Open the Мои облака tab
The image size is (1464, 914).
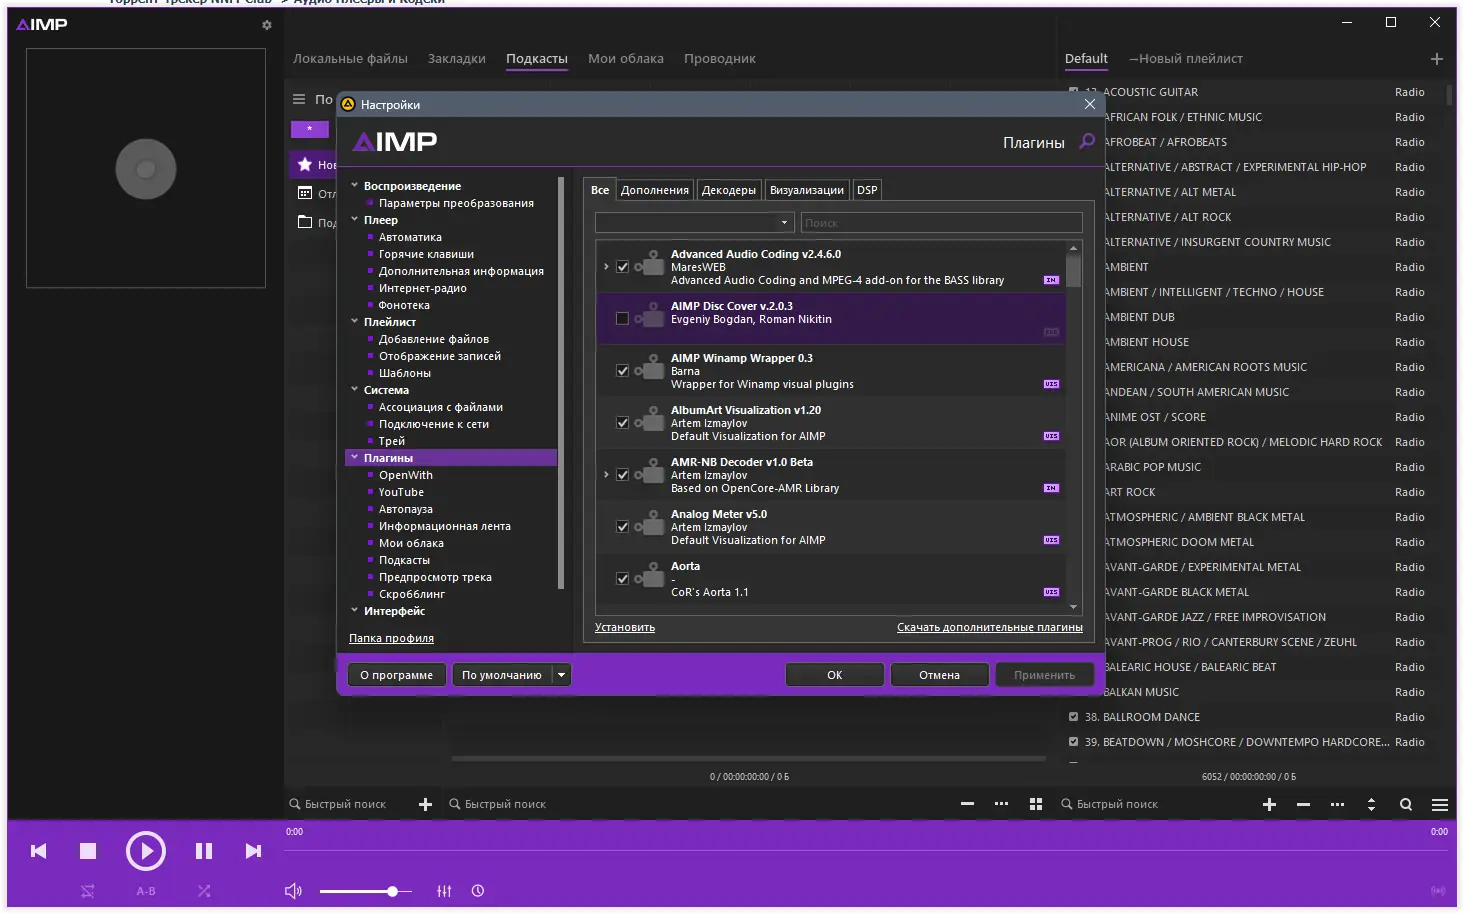point(626,59)
